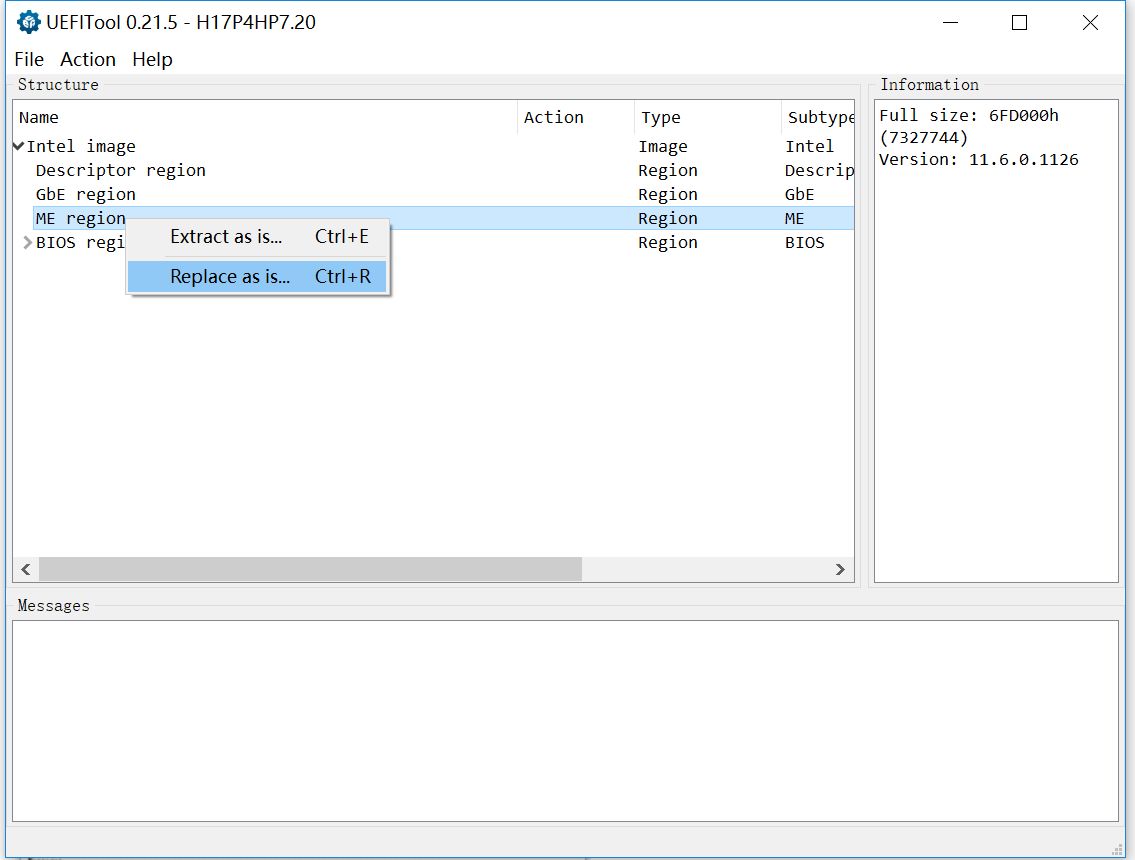Minimize the UEFITool window
The height and width of the screenshot is (860, 1135).
pos(950,22)
